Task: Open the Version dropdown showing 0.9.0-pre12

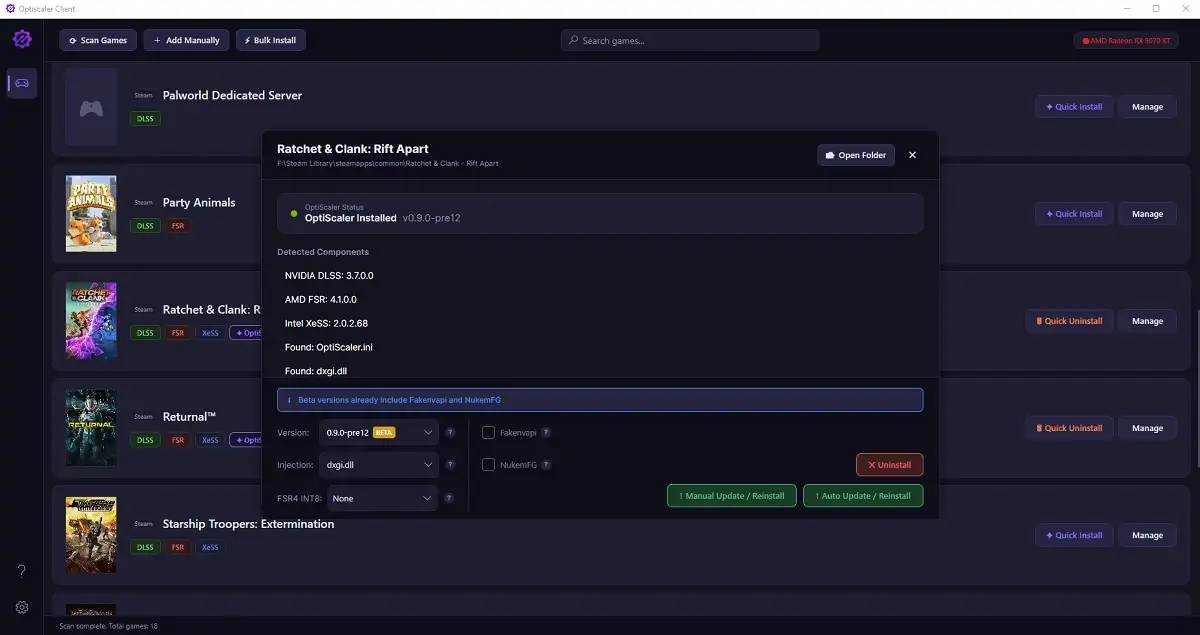Action: click(x=379, y=433)
